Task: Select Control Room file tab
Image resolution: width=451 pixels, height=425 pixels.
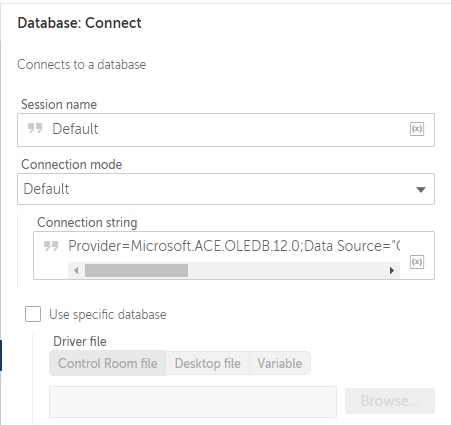Action: (108, 363)
